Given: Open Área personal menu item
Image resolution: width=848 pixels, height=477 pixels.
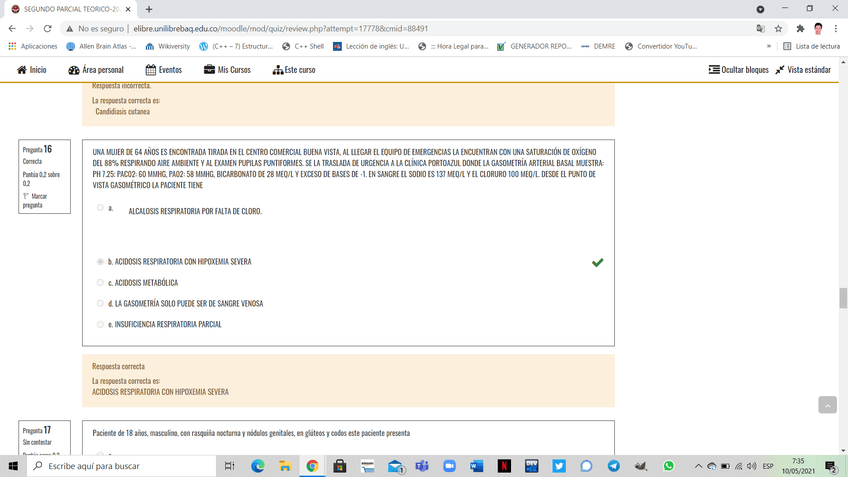Looking at the screenshot, I should (x=96, y=70).
